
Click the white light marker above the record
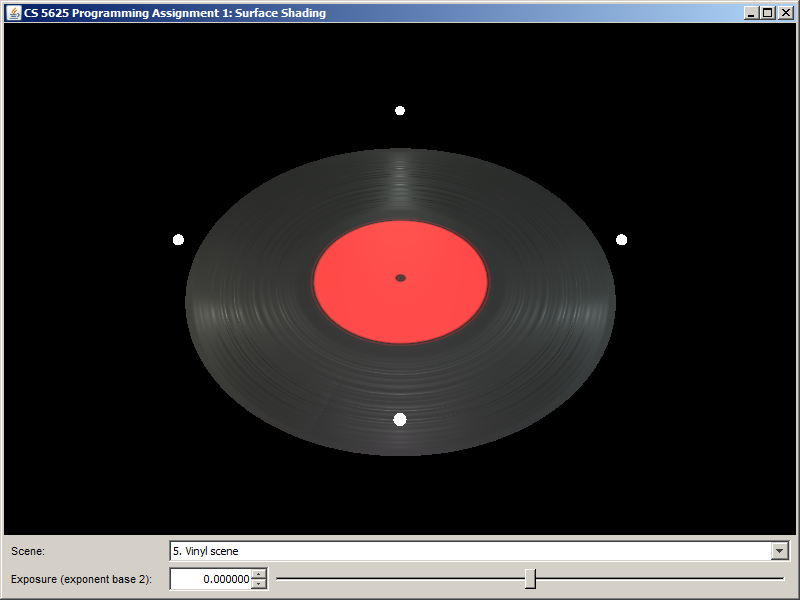coord(400,110)
